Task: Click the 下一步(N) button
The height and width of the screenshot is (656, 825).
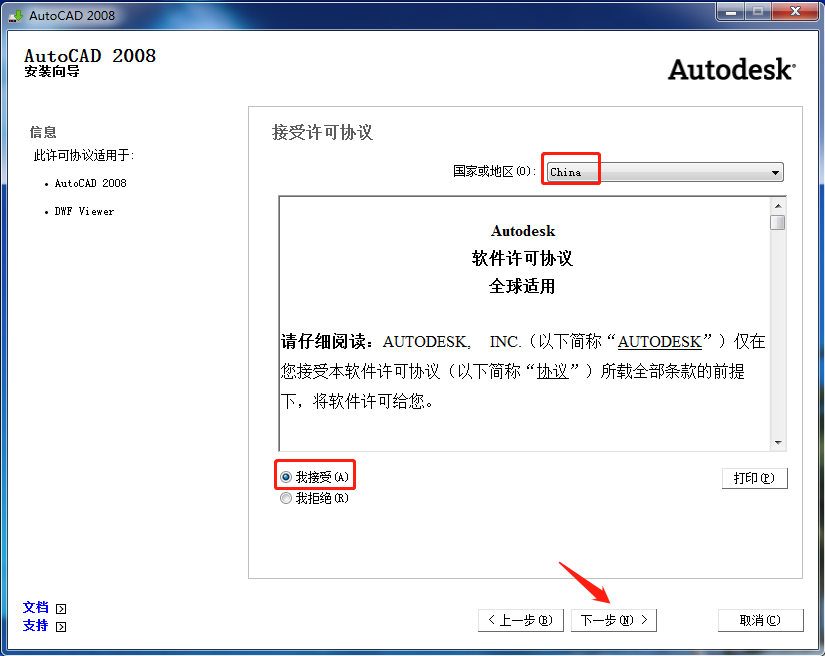Action: (613, 620)
